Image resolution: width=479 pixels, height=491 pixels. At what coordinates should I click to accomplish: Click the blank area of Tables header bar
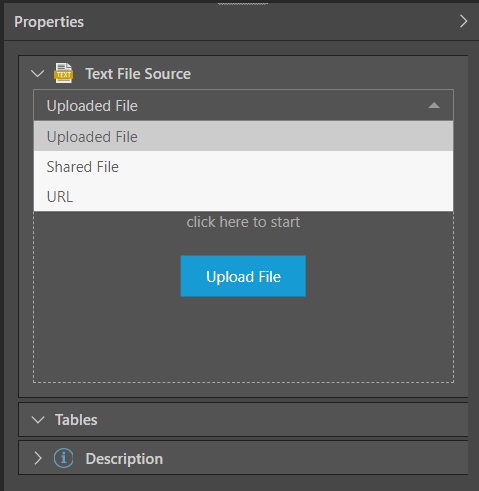coord(283,420)
